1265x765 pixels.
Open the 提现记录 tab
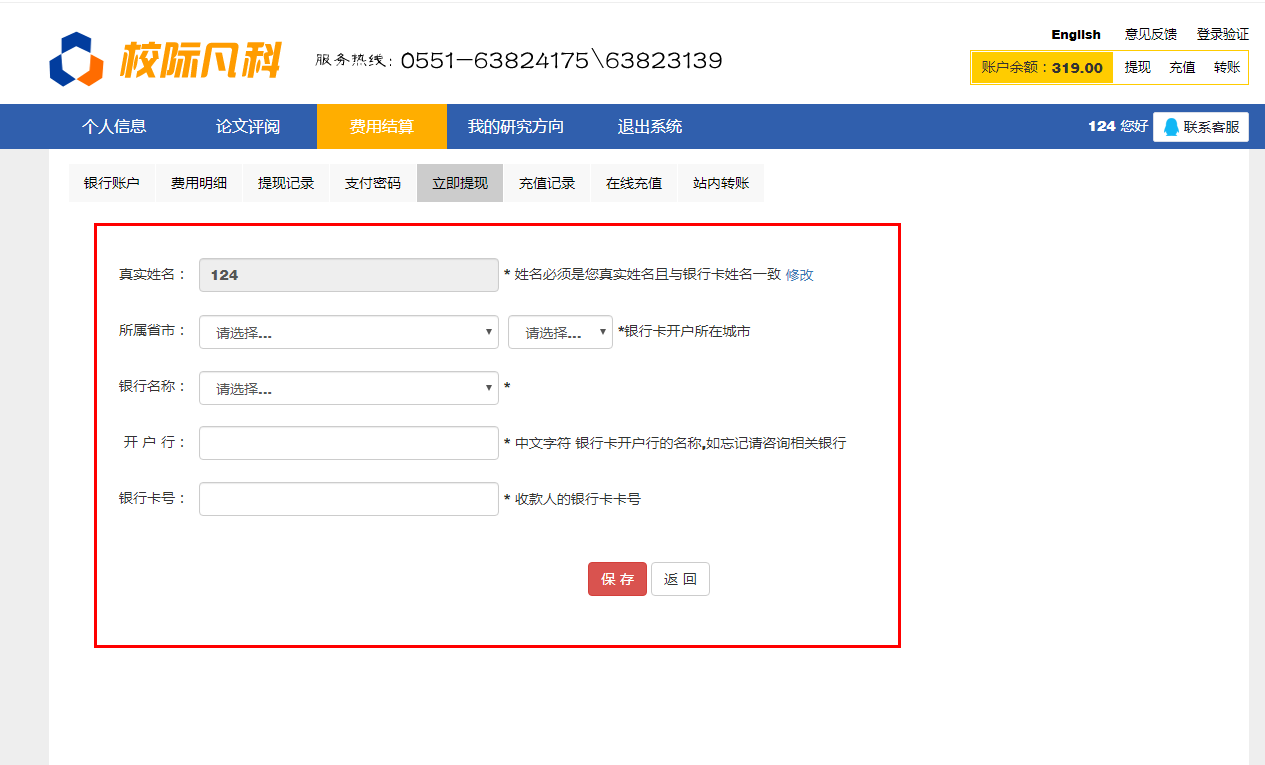(286, 183)
